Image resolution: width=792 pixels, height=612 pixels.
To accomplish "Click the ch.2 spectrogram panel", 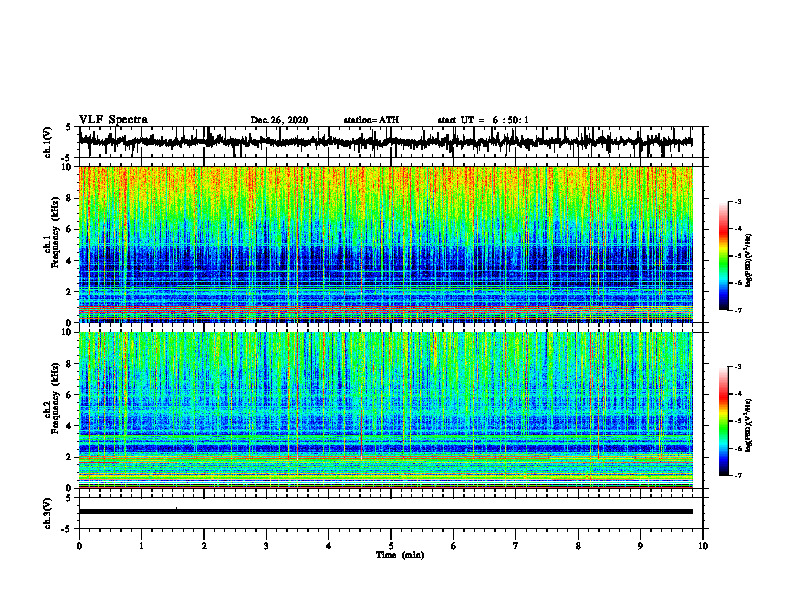I will pos(385,410).
